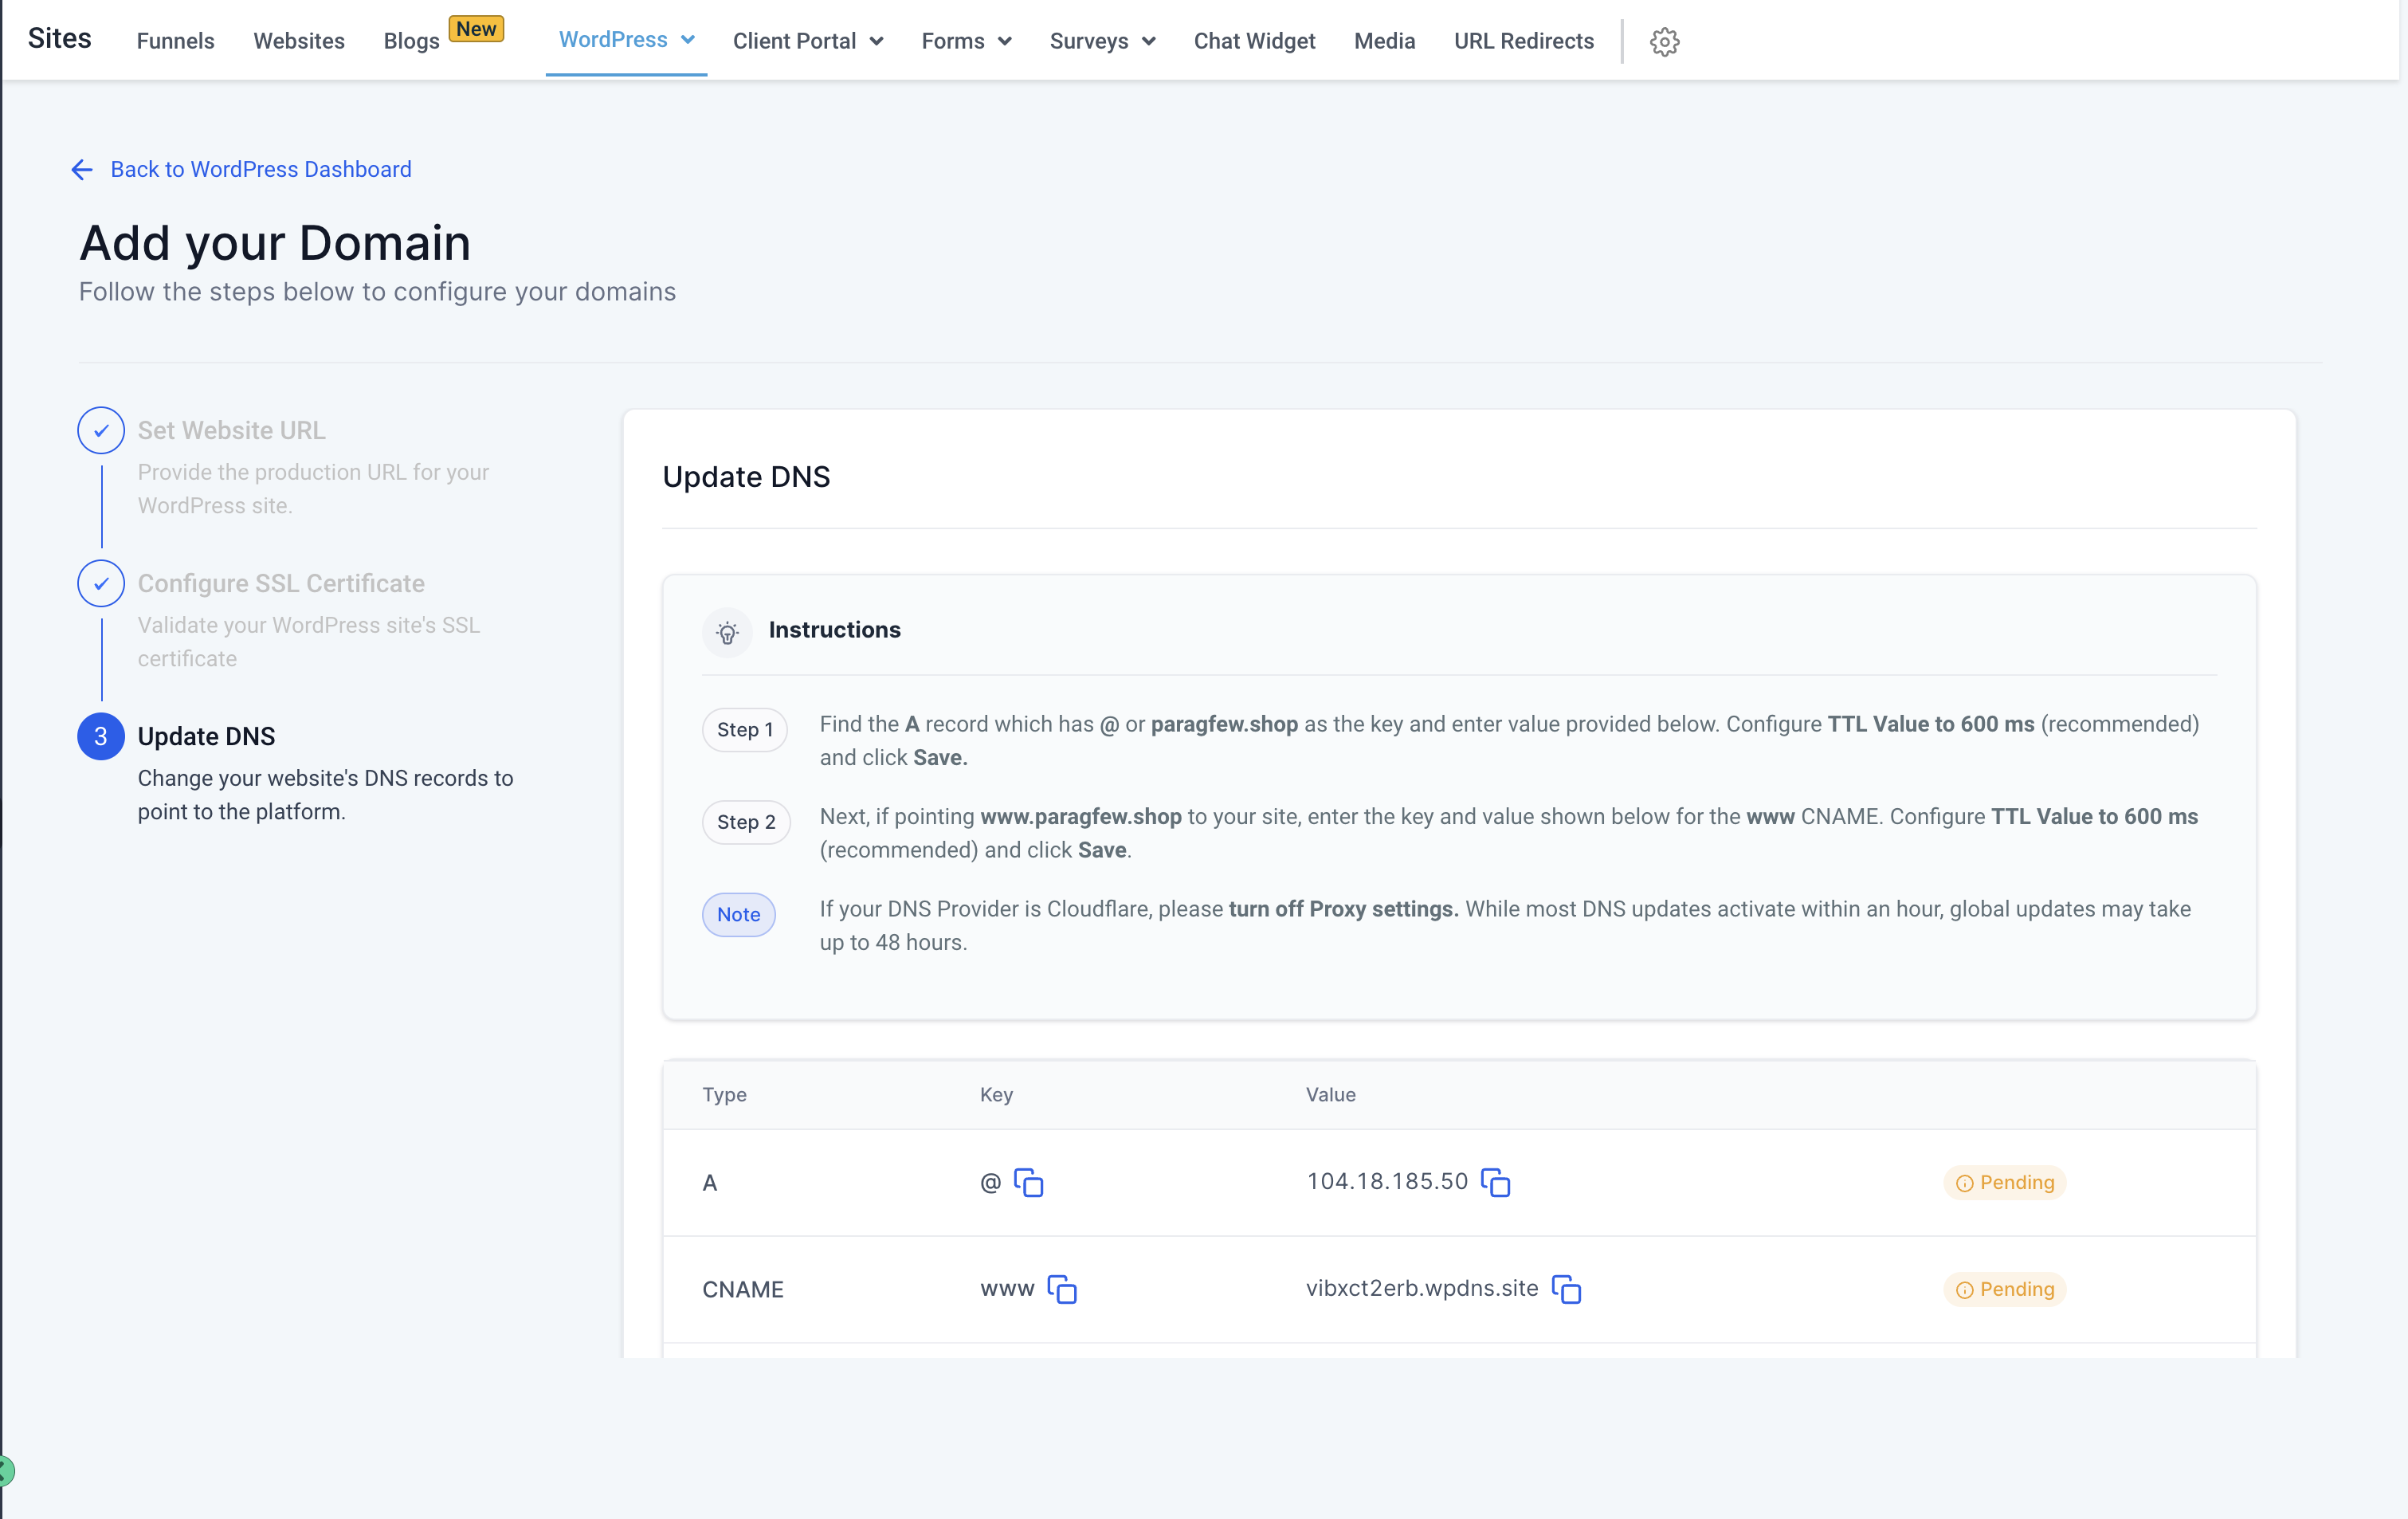Screen dimensions: 2408x1519
Task: Open the Forms dropdown menu
Action: tap(966, 41)
